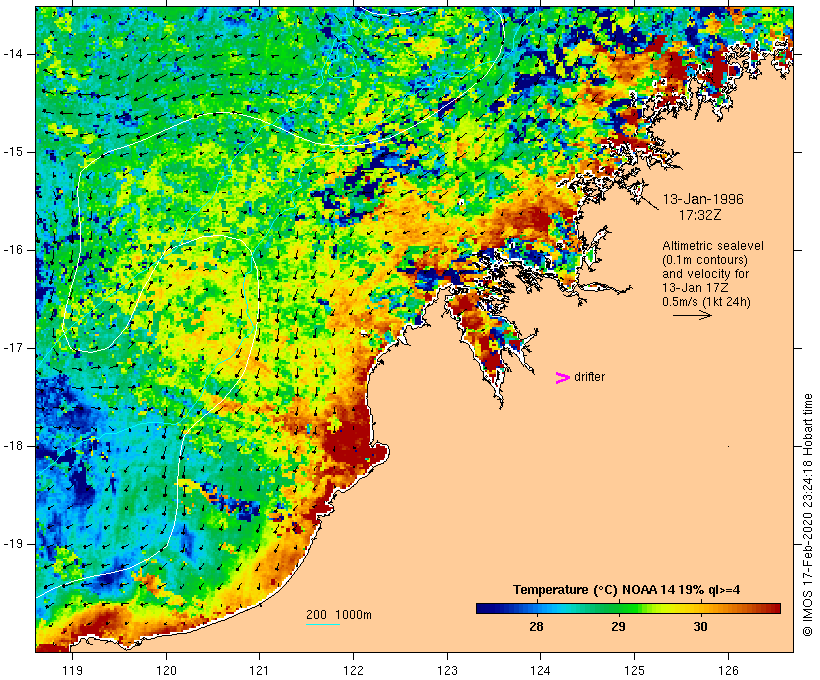The image size is (820, 680).
Task: Click the '0.5m/s (1kt 24h)' scale text
Action: click(706, 302)
